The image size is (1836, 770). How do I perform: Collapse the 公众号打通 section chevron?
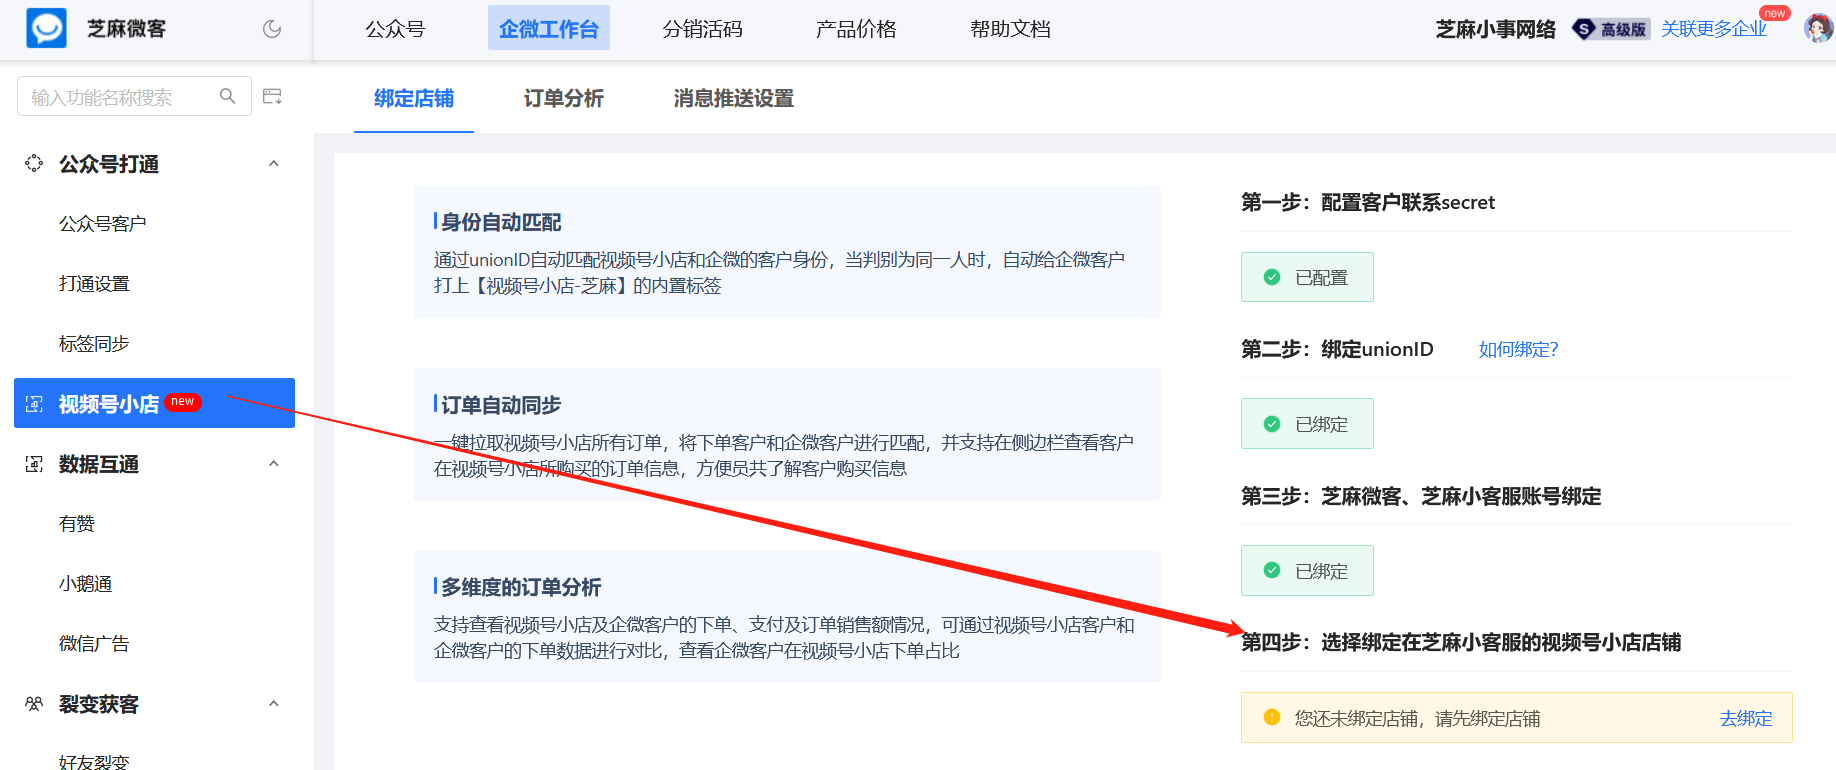coord(274,163)
